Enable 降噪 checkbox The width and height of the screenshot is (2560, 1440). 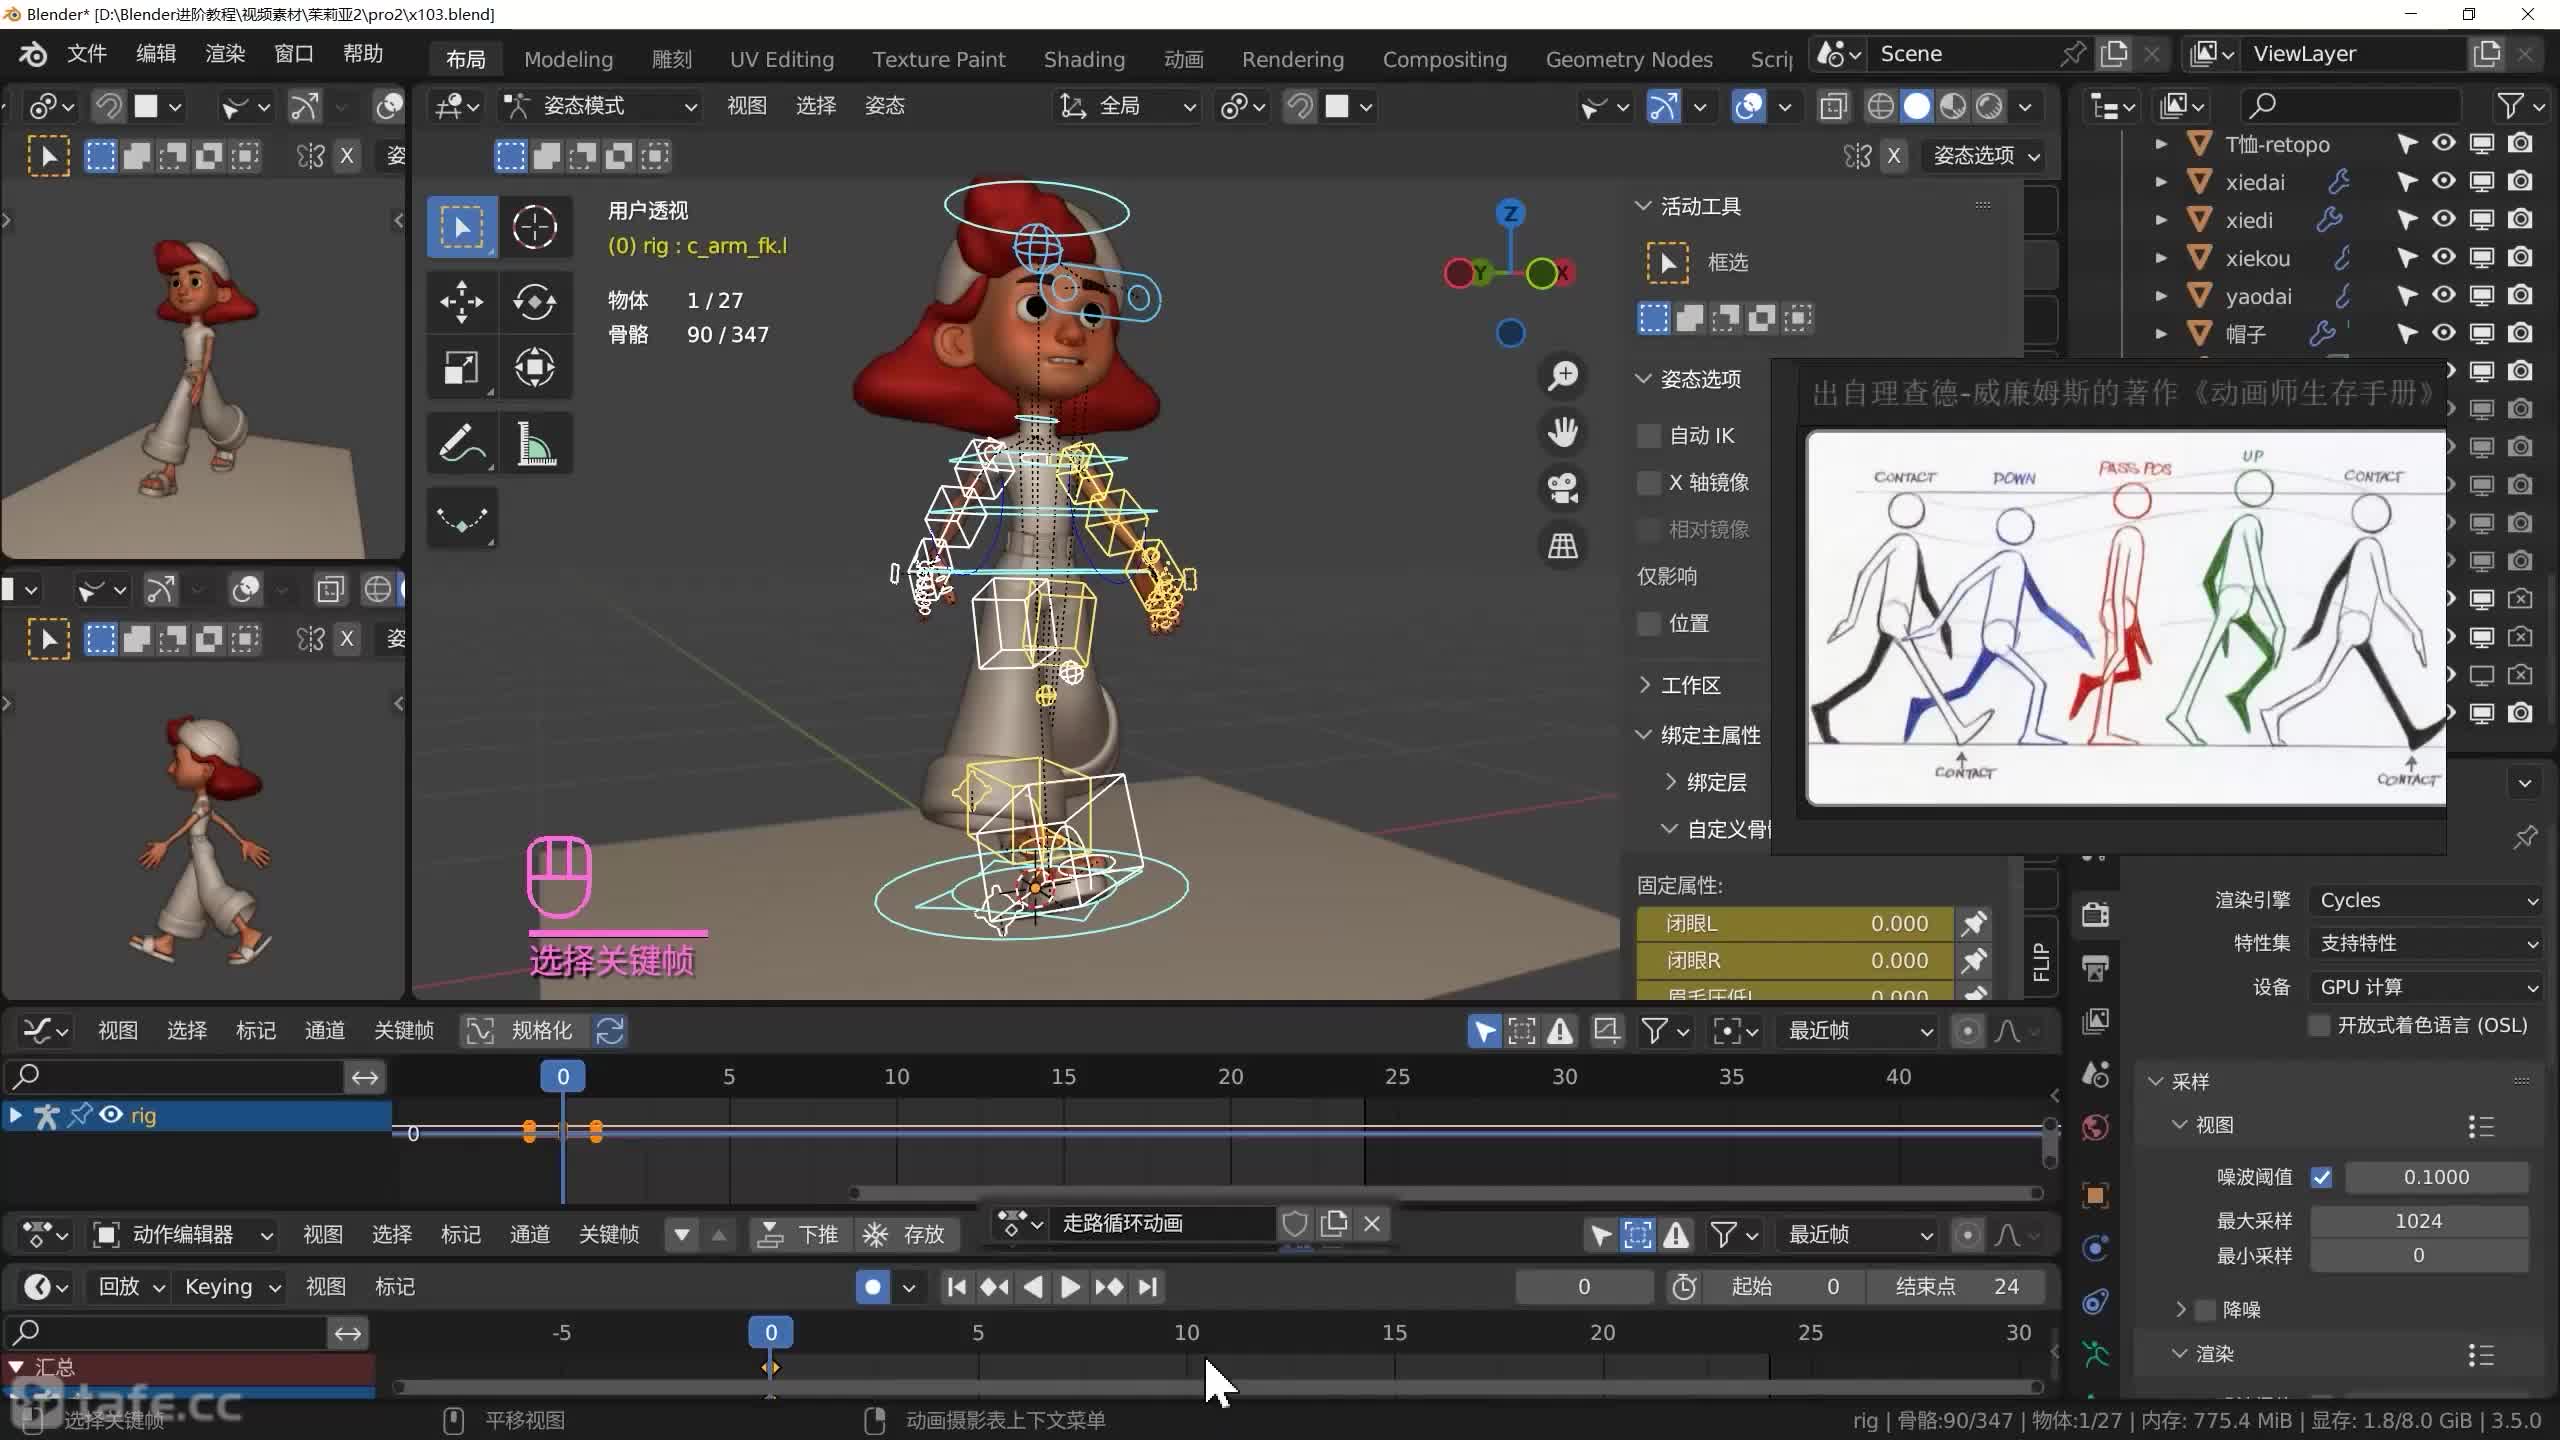2206,1310
